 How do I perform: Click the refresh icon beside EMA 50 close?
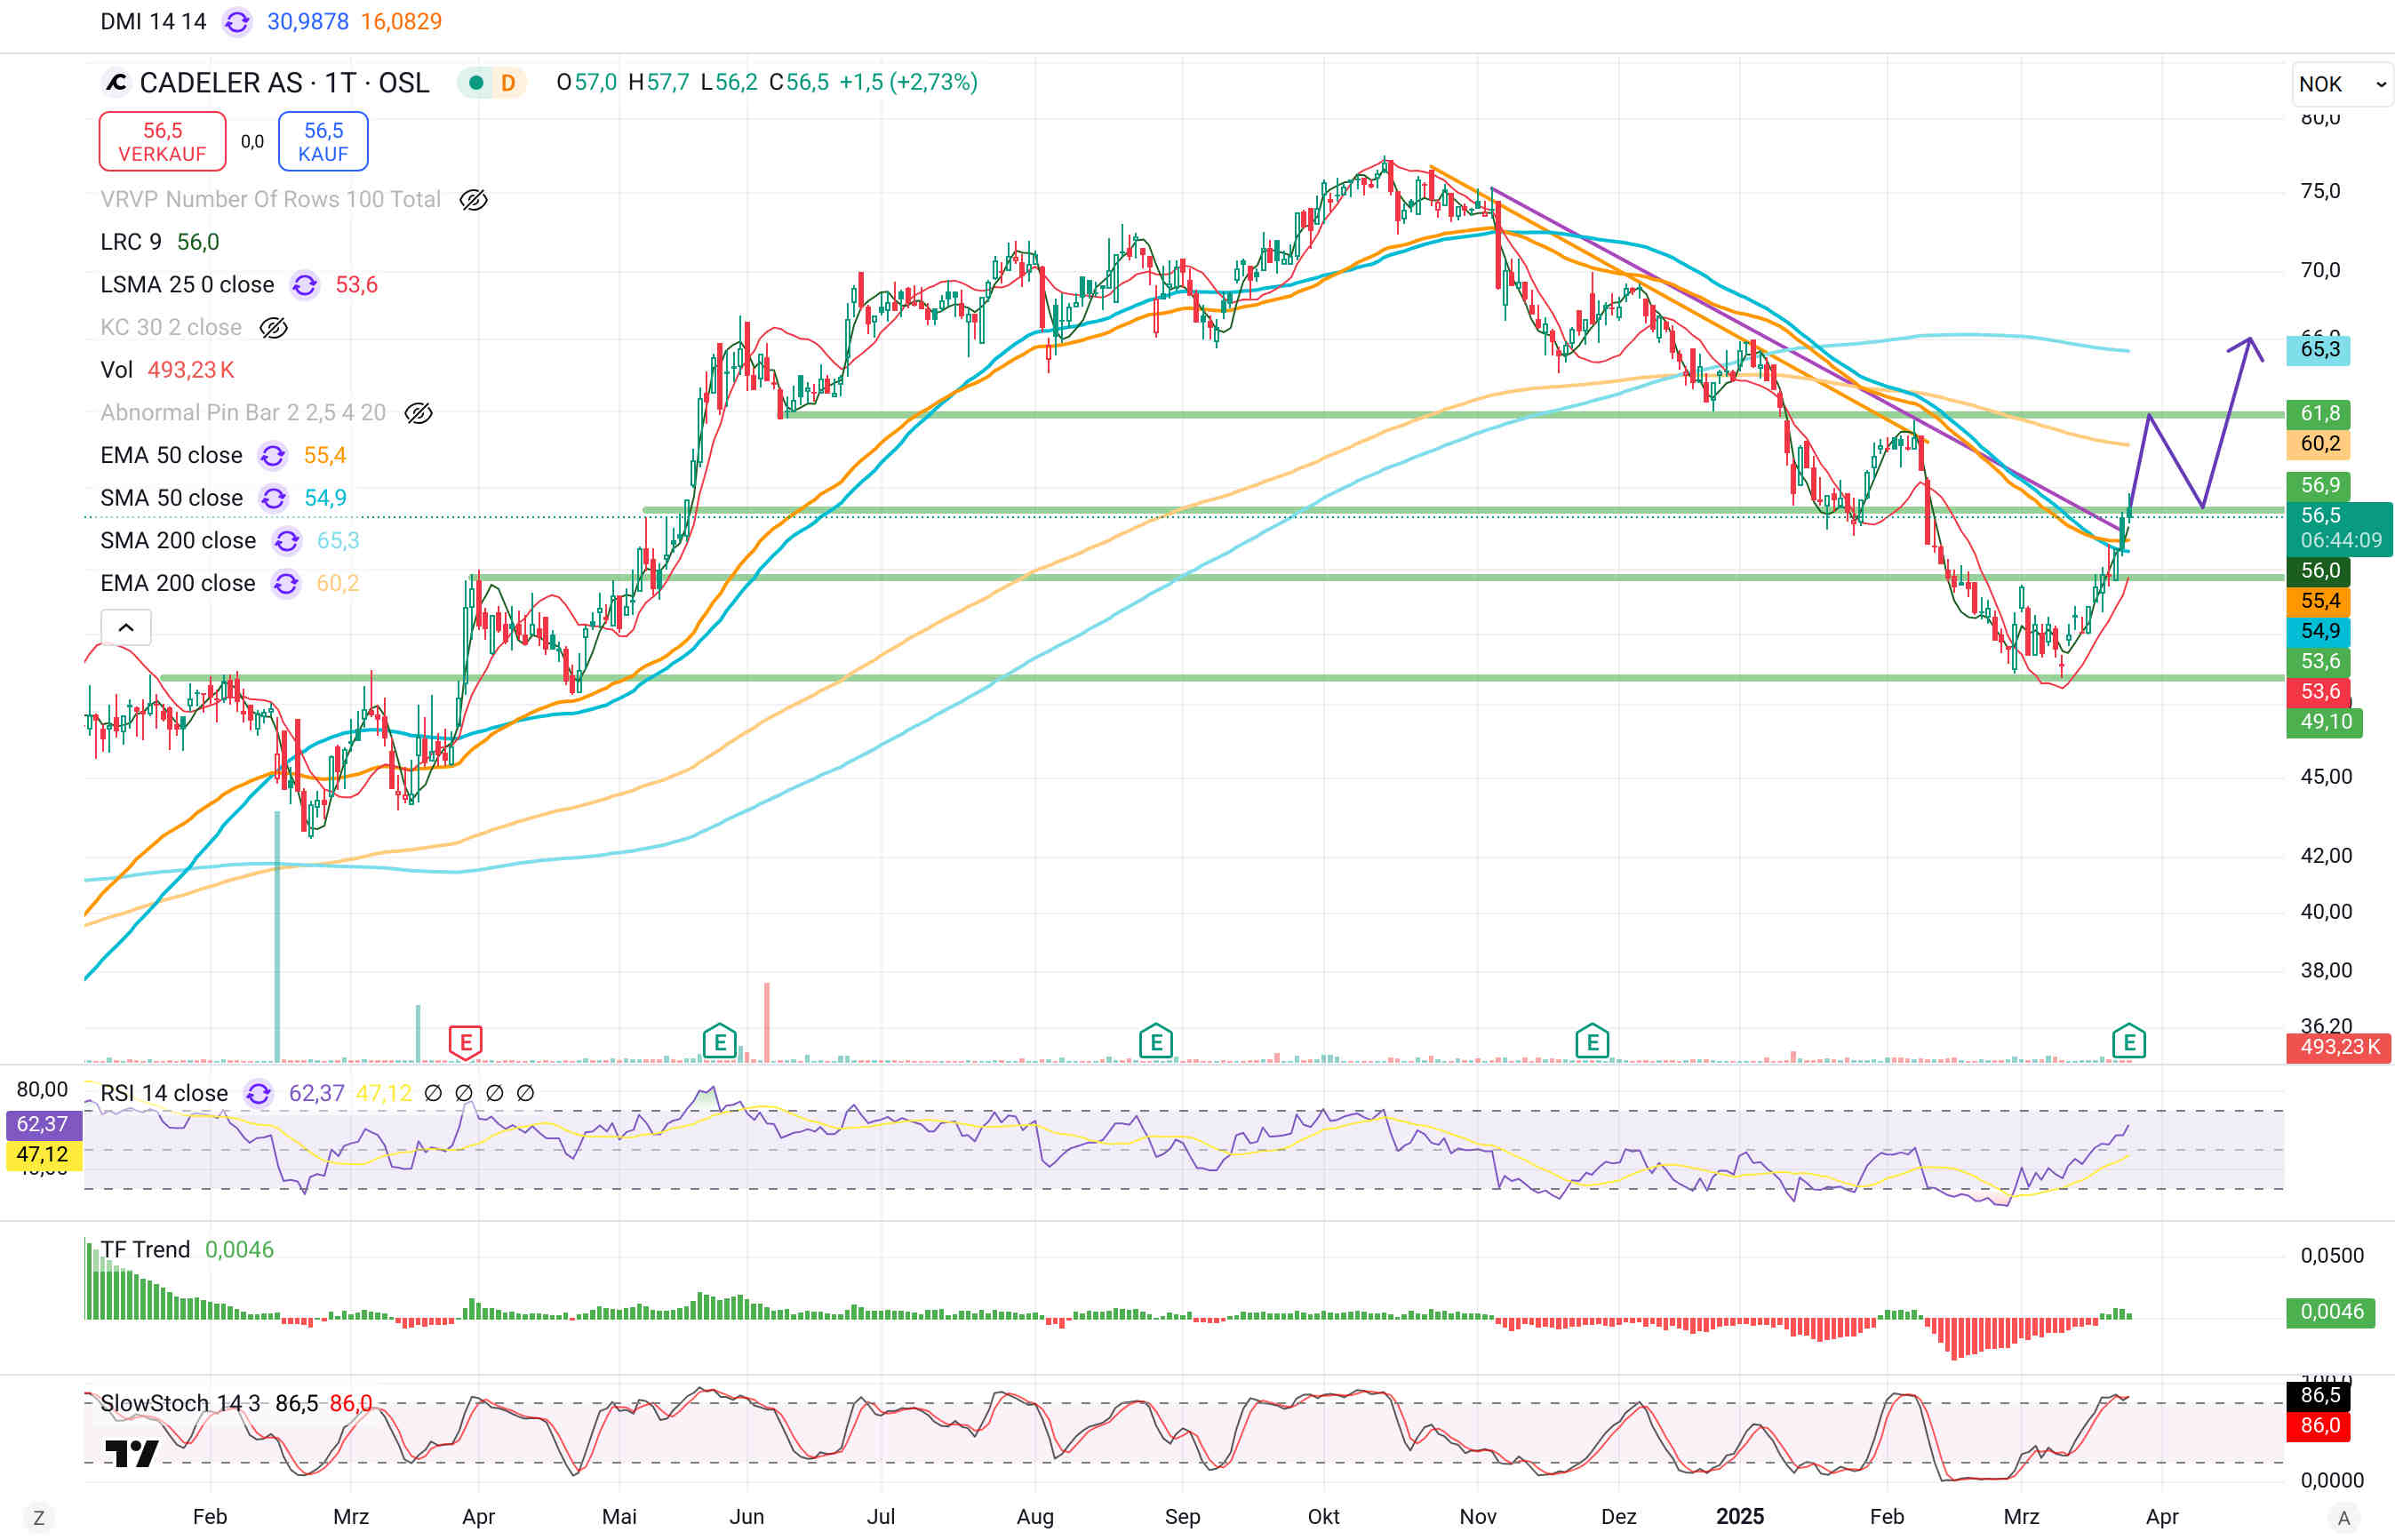click(272, 456)
